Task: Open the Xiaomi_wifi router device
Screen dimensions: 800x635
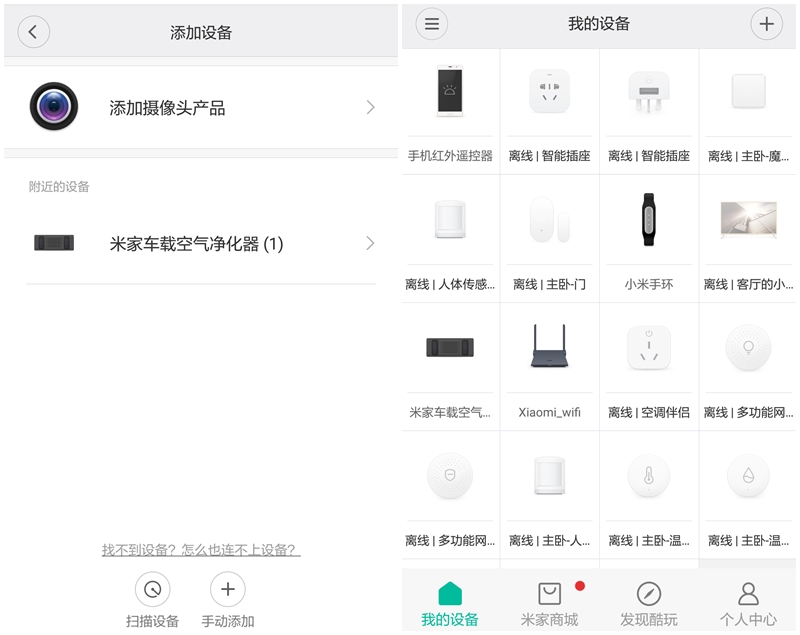Action: point(549,366)
